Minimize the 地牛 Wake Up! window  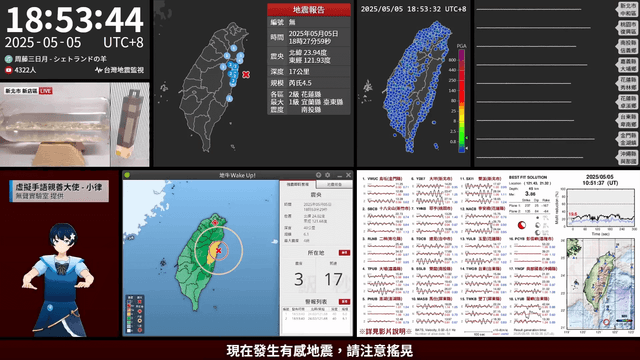pyautogui.click(x=339, y=176)
